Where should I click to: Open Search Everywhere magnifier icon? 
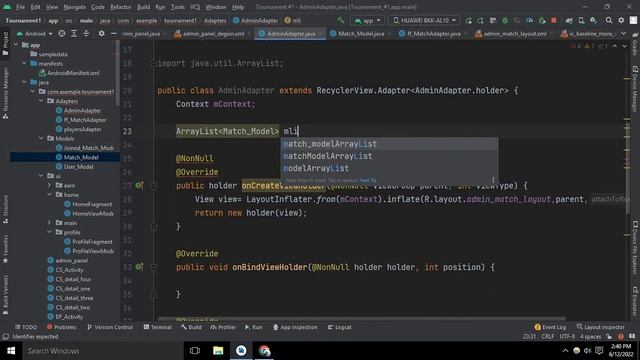[609, 20]
